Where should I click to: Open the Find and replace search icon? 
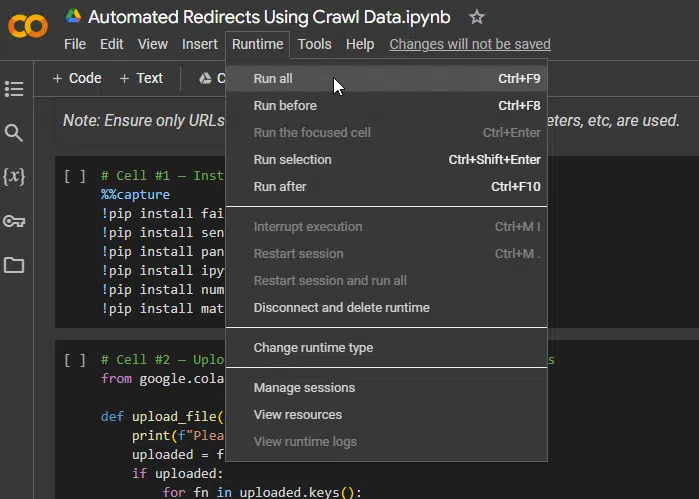[14, 133]
